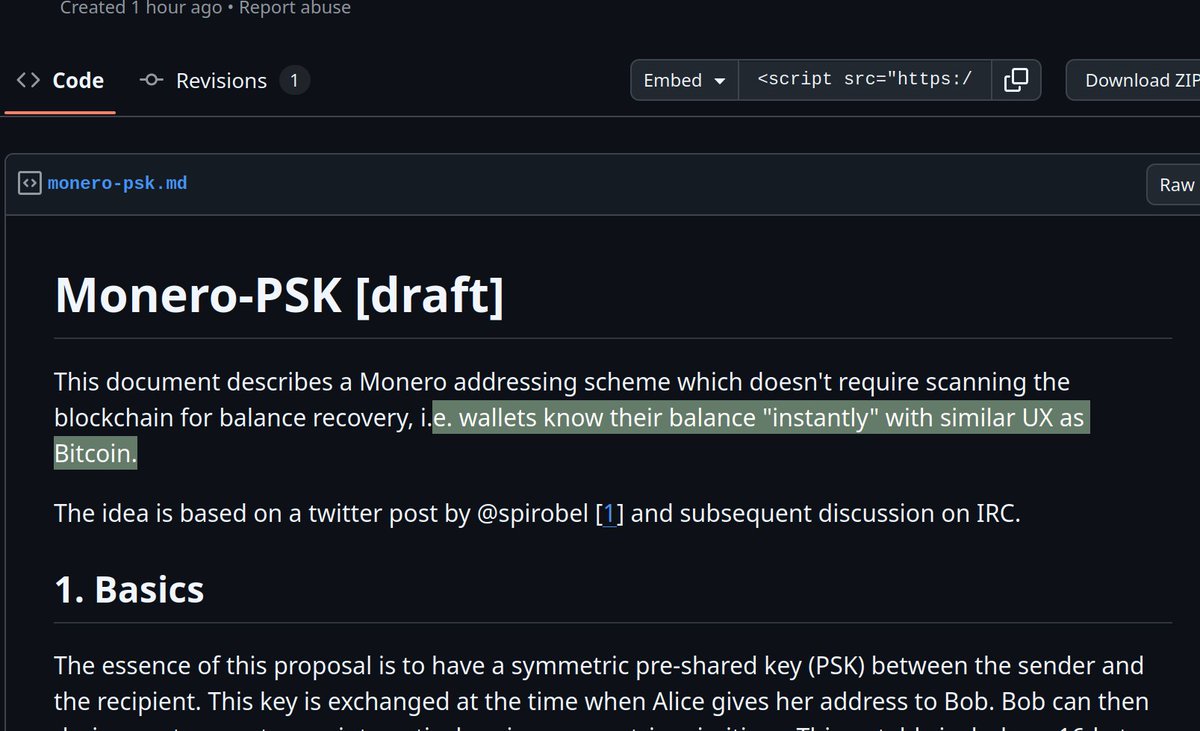Image resolution: width=1200 pixels, height=731 pixels.
Task: Click the Revisions count badge showing 1
Action: [294, 81]
